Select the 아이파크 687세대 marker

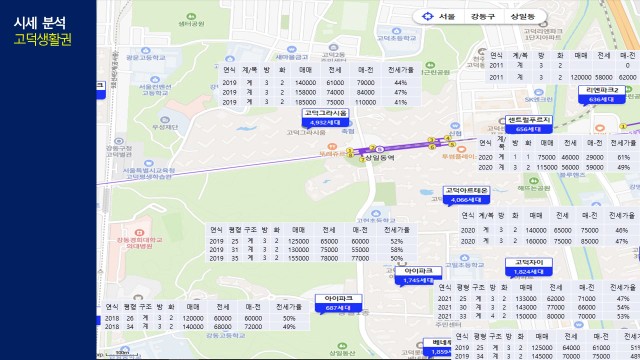[338, 303]
